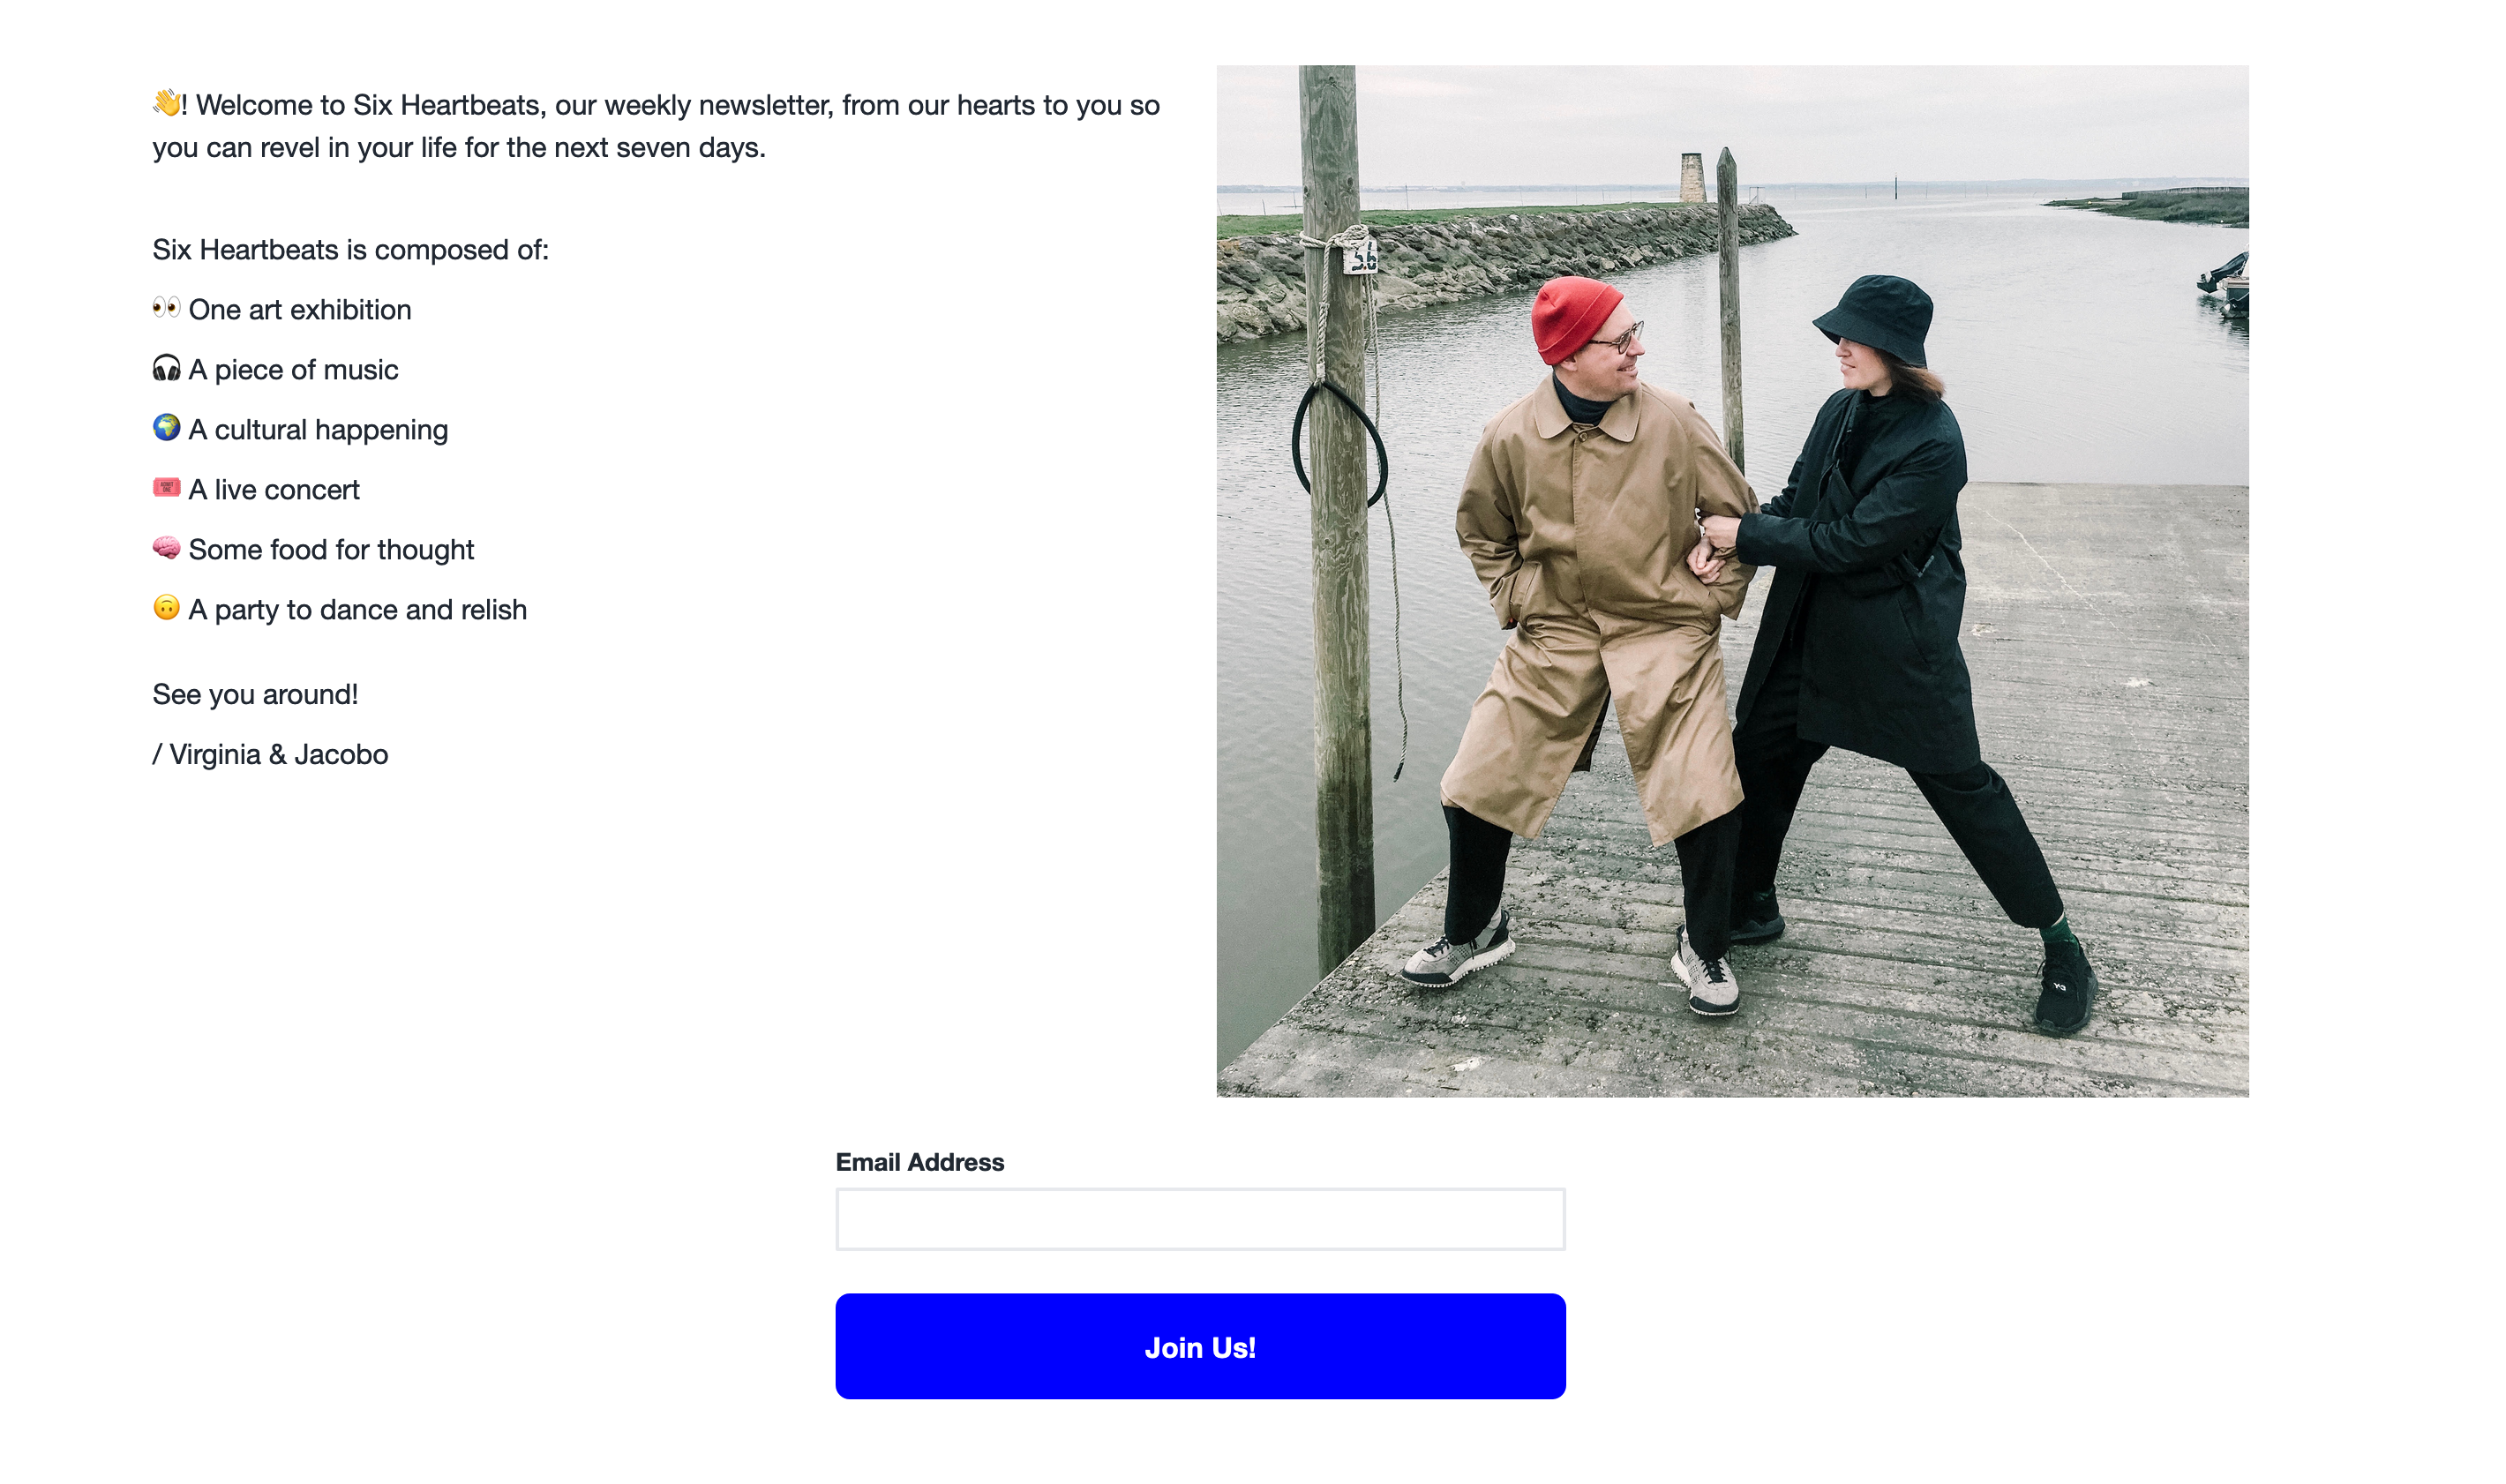Click the eyes emoji beside art exhibition
This screenshot has height=1484, width=2506.
coord(166,307)
